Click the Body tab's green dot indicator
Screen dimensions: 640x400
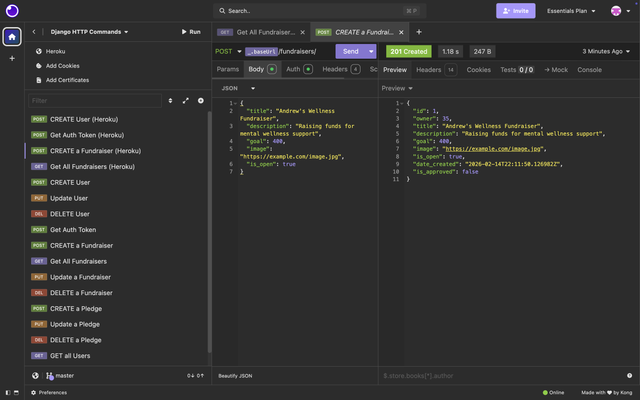click(x=272, y=69)
